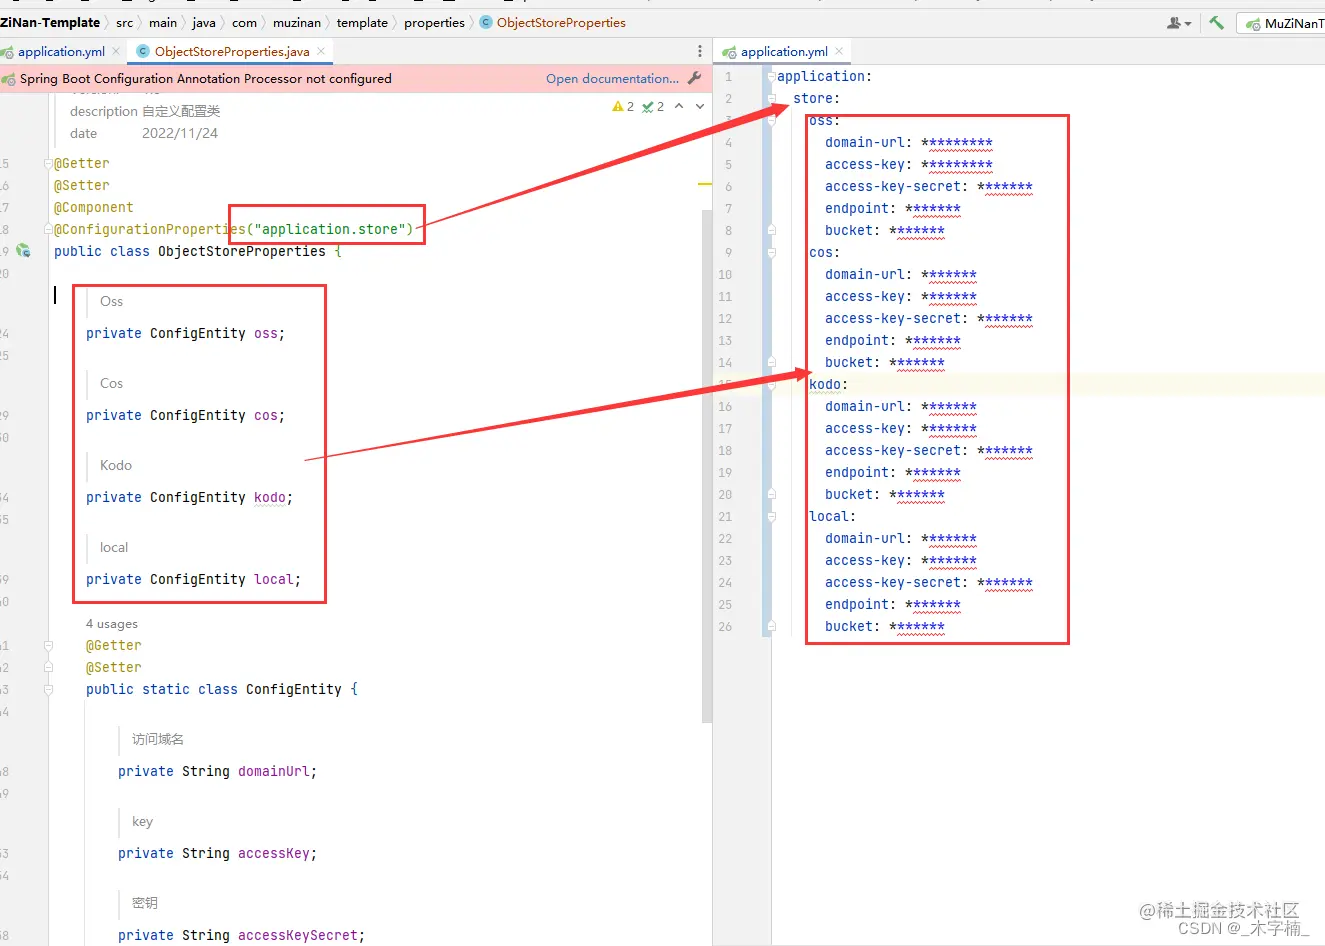Click the class icon in ObjectStoreProperties.java tab
This screenshot has width=1325, height=946.
143,51
